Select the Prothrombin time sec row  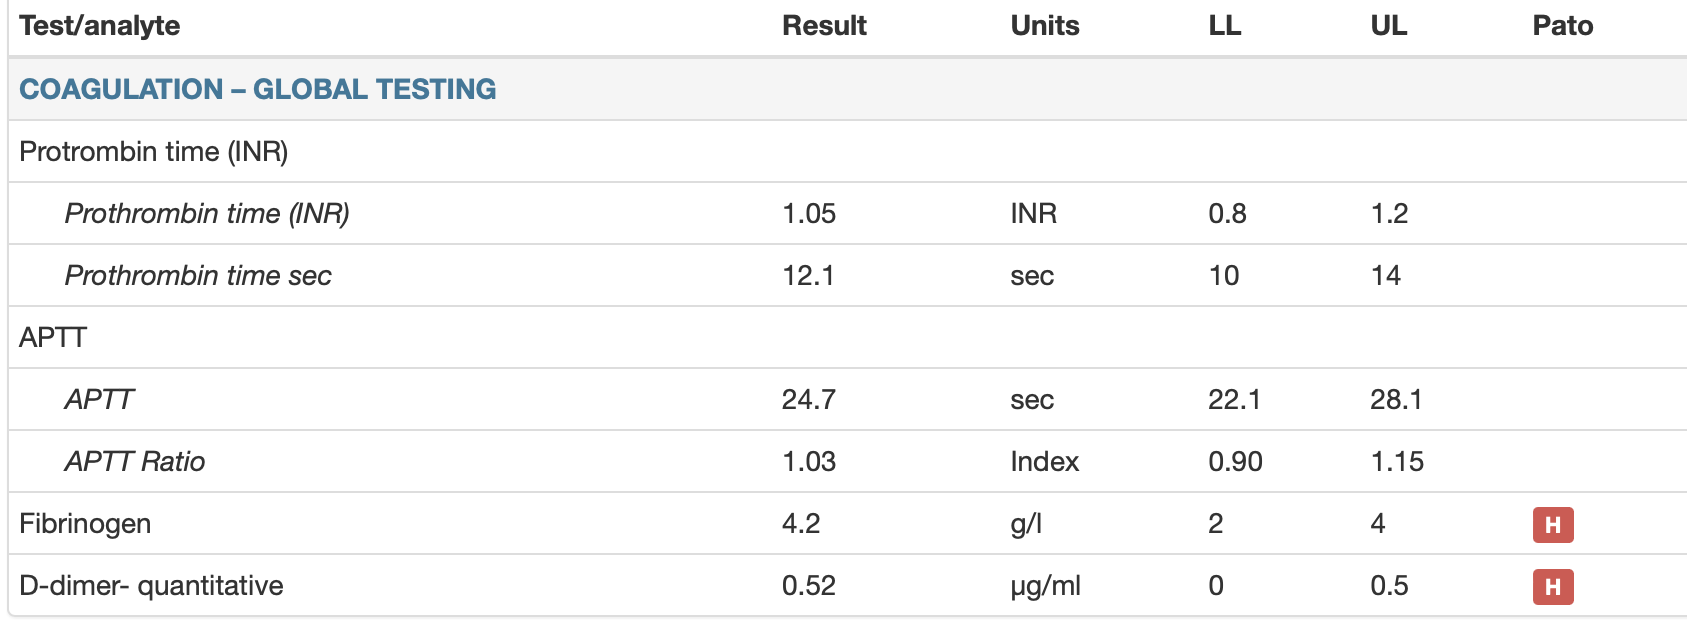pyautogui.click(x=198, y=275)
